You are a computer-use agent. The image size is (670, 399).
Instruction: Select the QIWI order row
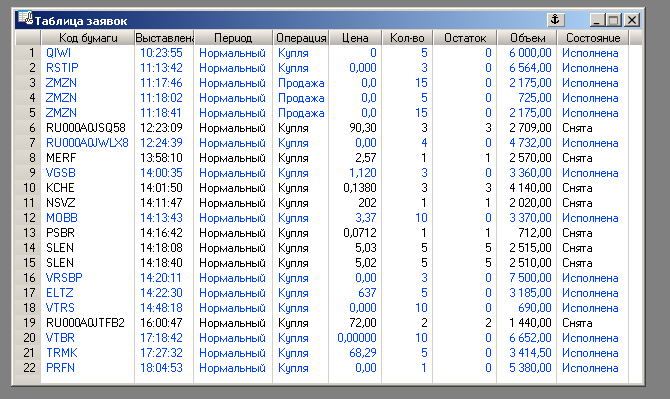[329, 53]
